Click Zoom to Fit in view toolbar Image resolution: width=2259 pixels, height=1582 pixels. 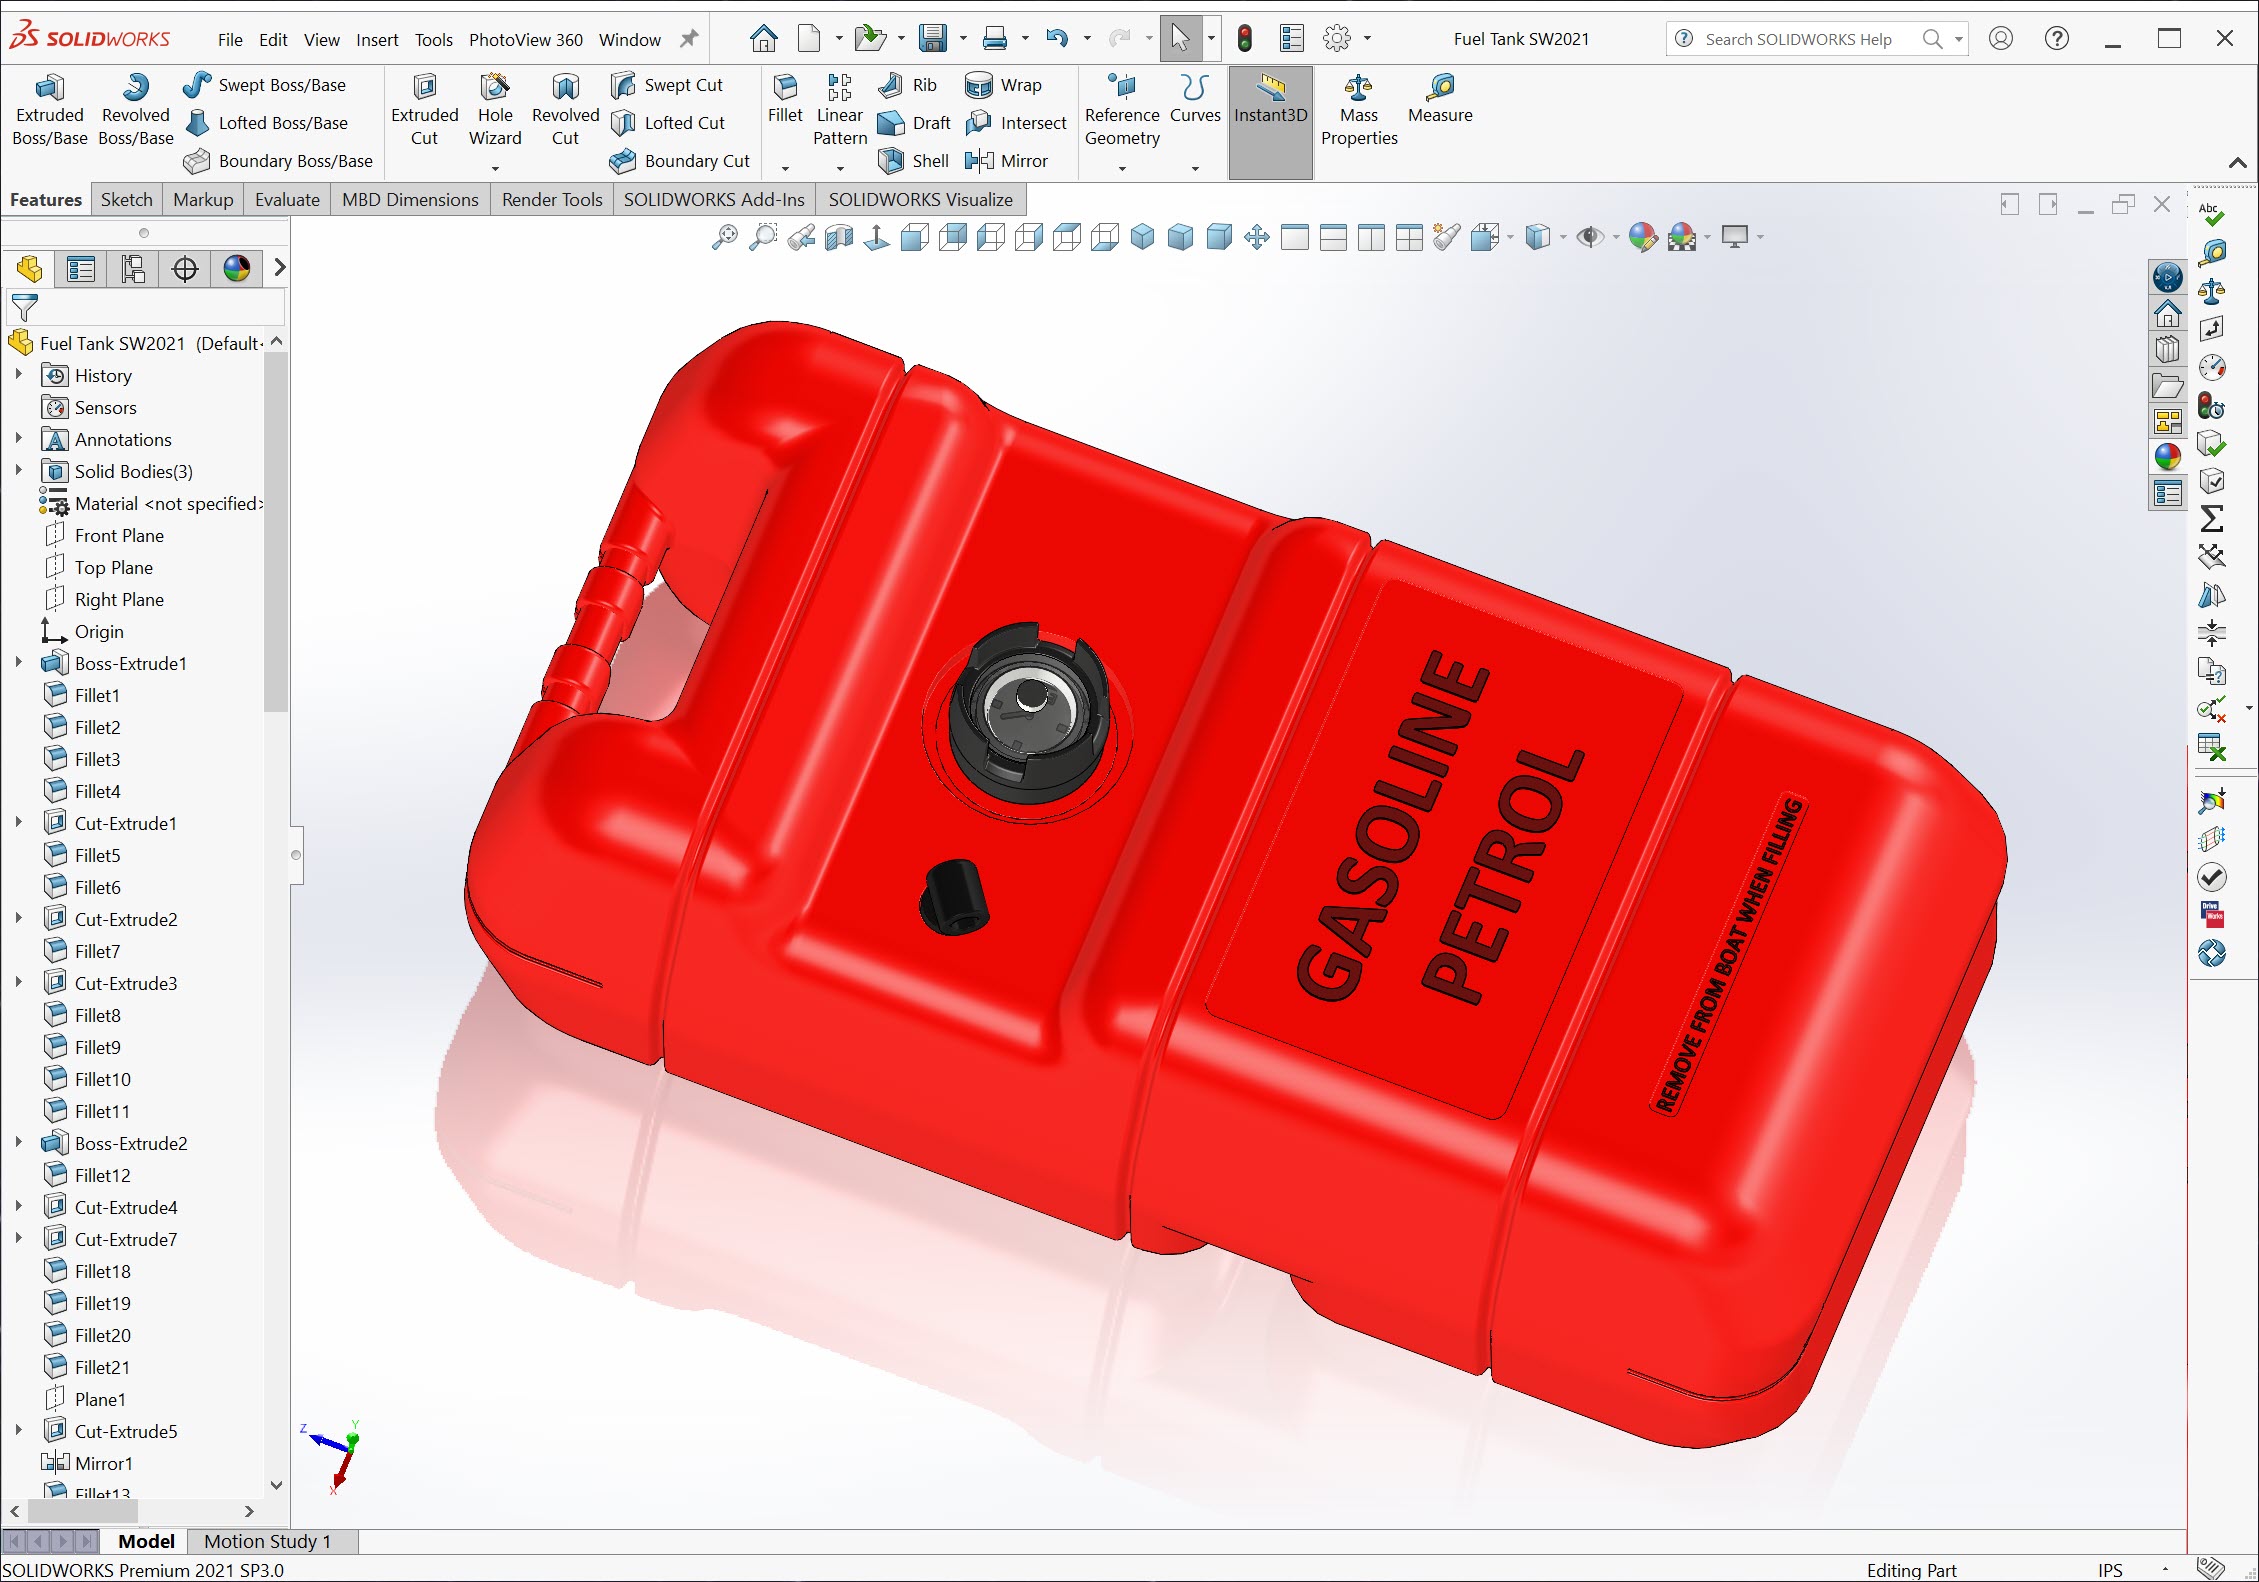tap(724, 237)
